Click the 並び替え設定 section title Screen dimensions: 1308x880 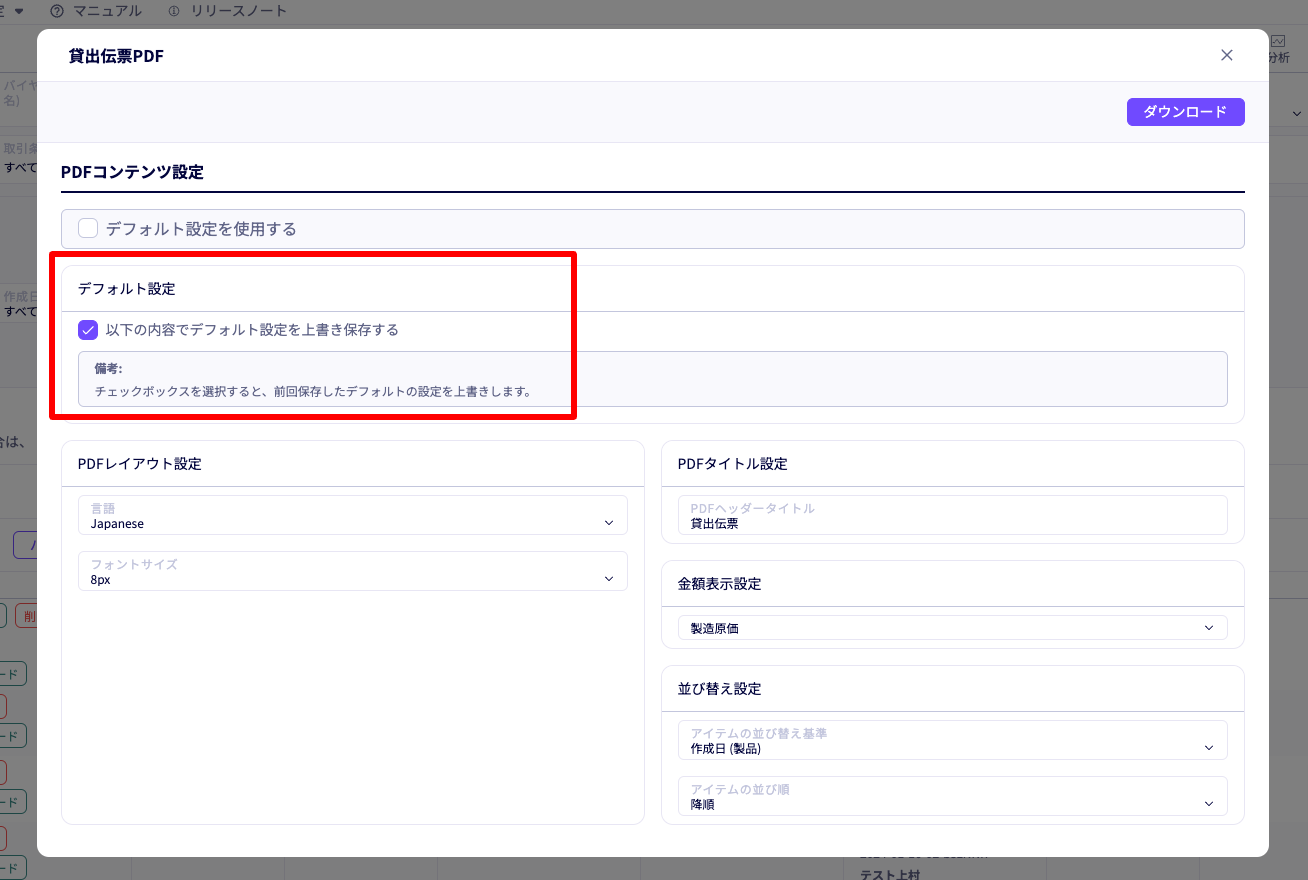point(720,689)
